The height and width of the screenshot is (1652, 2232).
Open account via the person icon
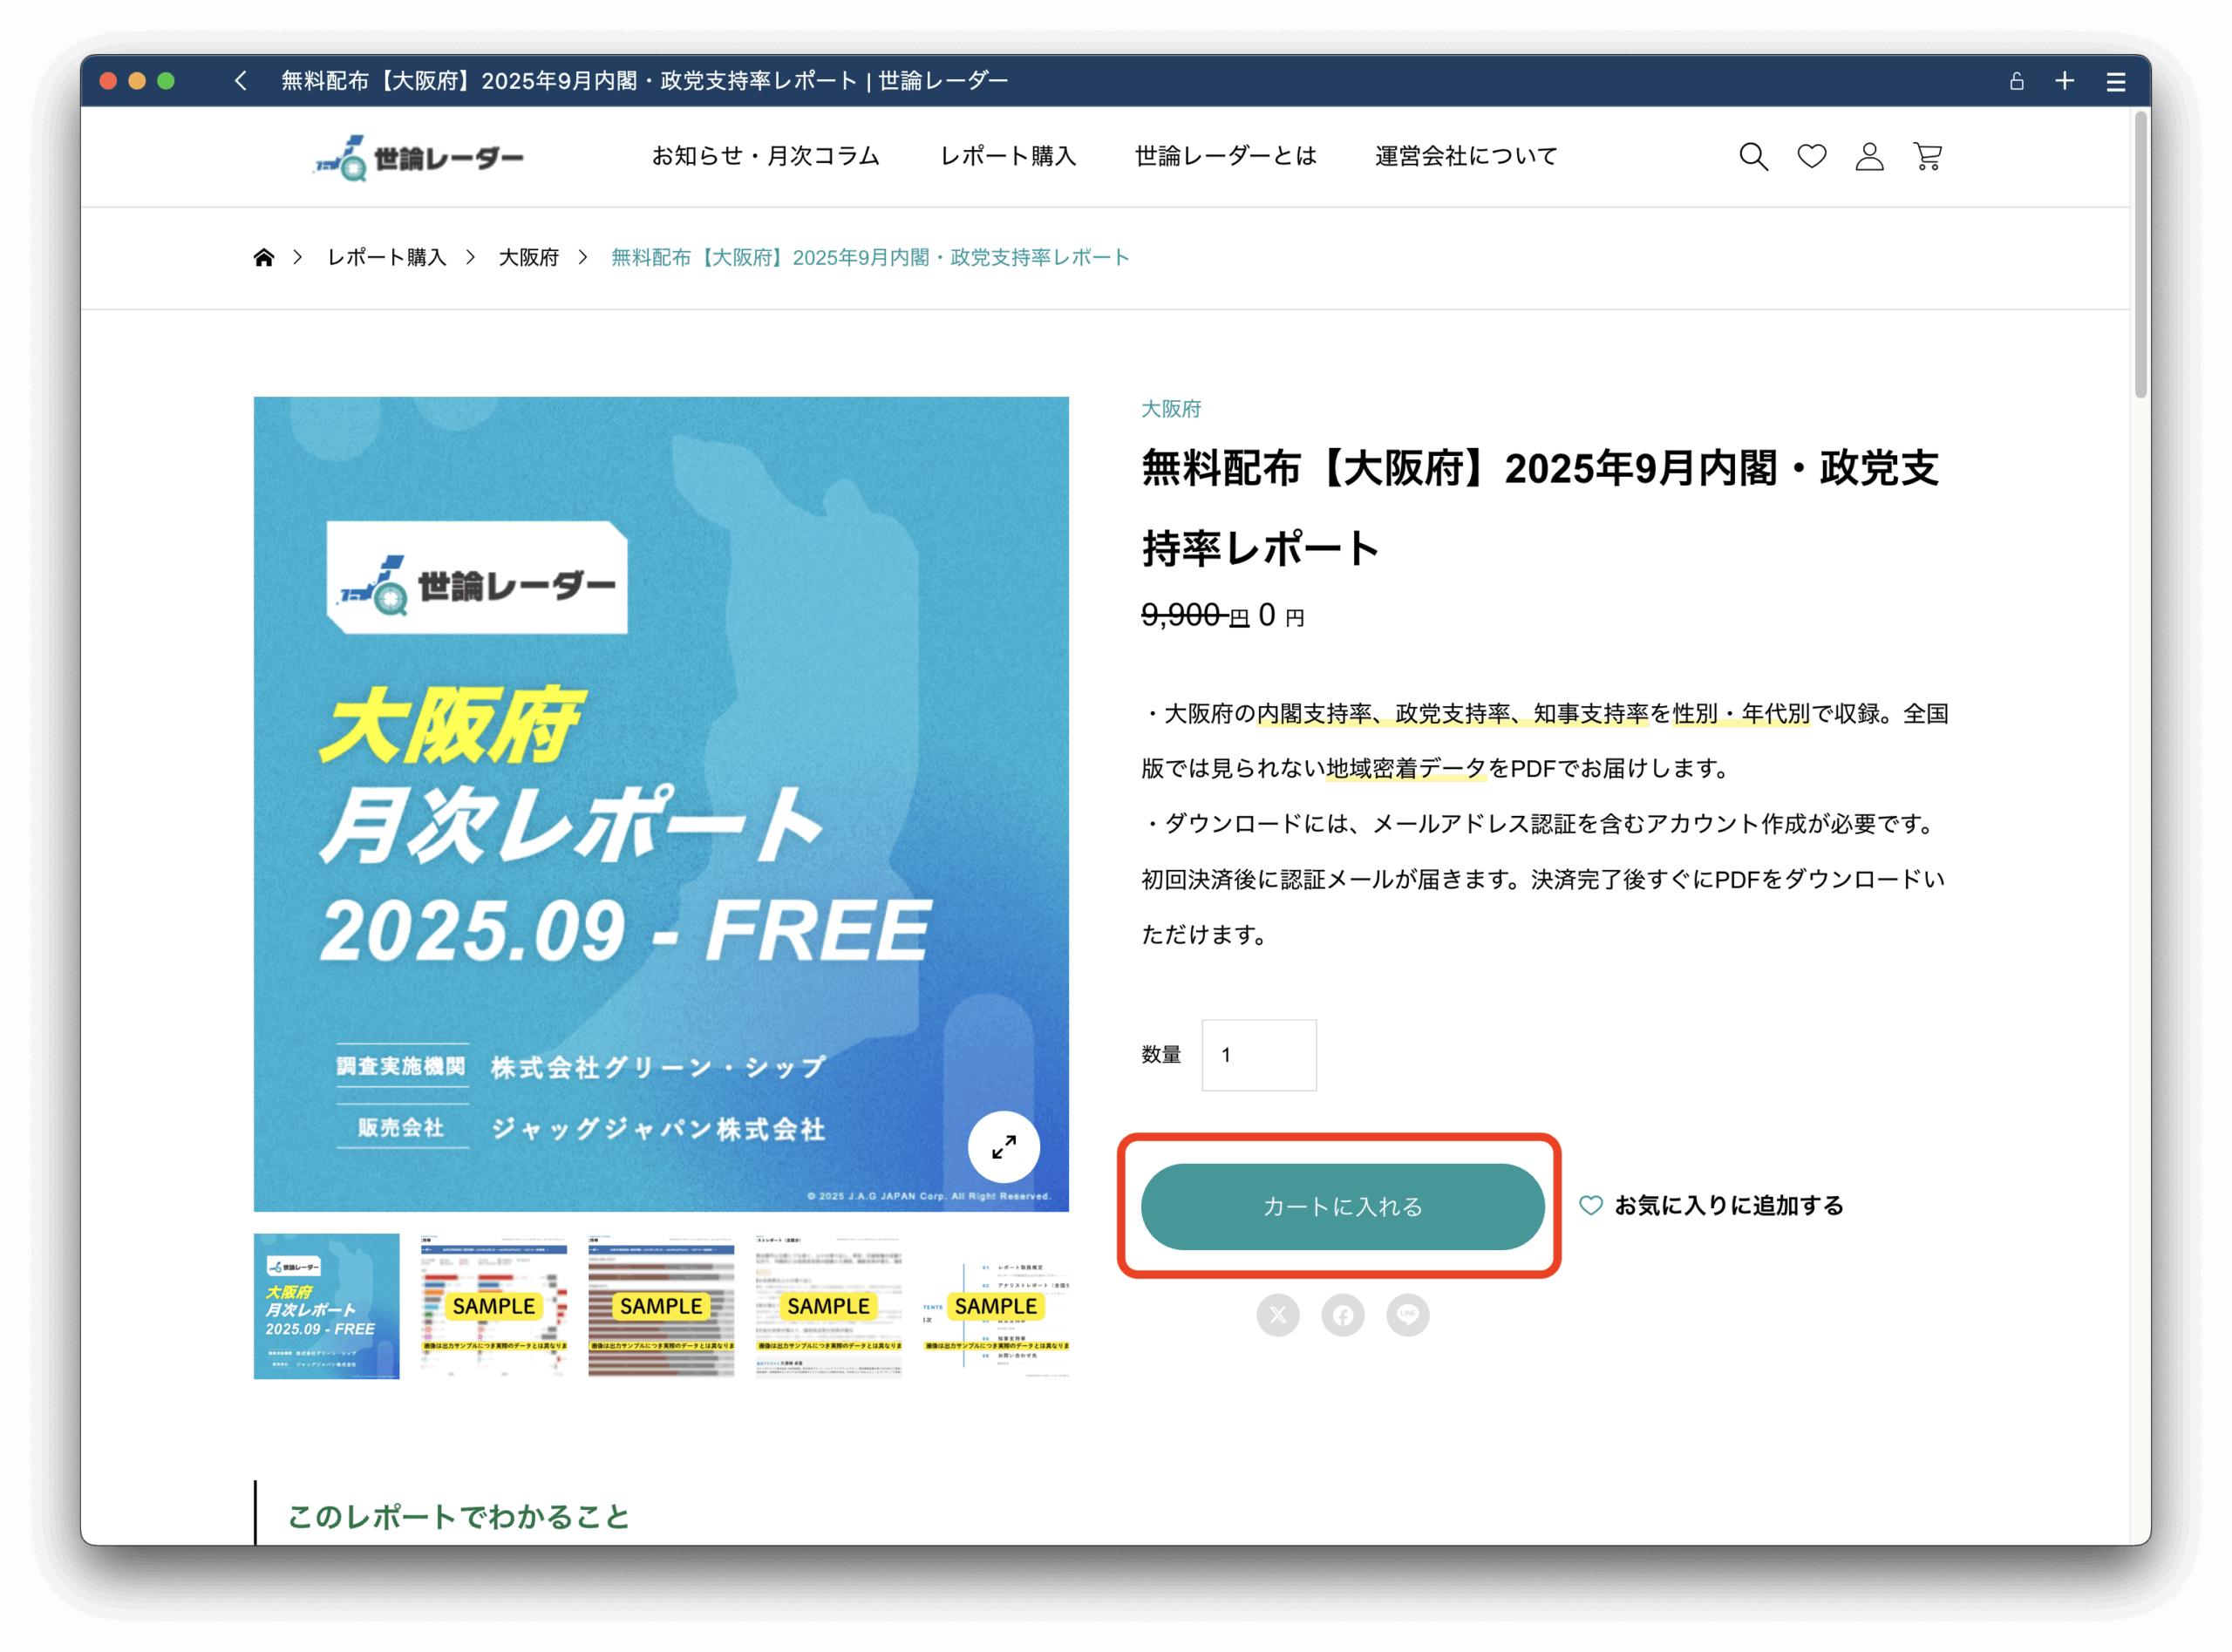pos(1869,157)
